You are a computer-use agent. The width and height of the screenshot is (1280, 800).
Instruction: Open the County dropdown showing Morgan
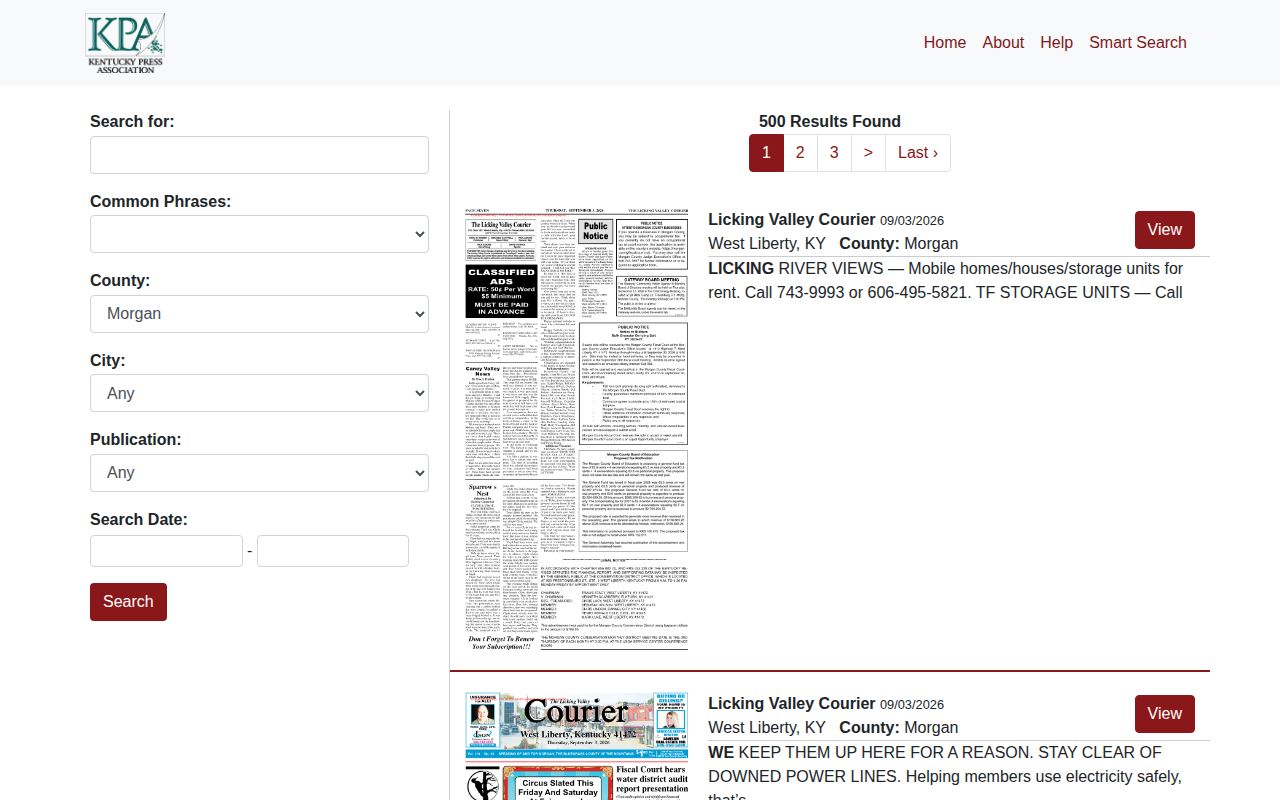259,314
